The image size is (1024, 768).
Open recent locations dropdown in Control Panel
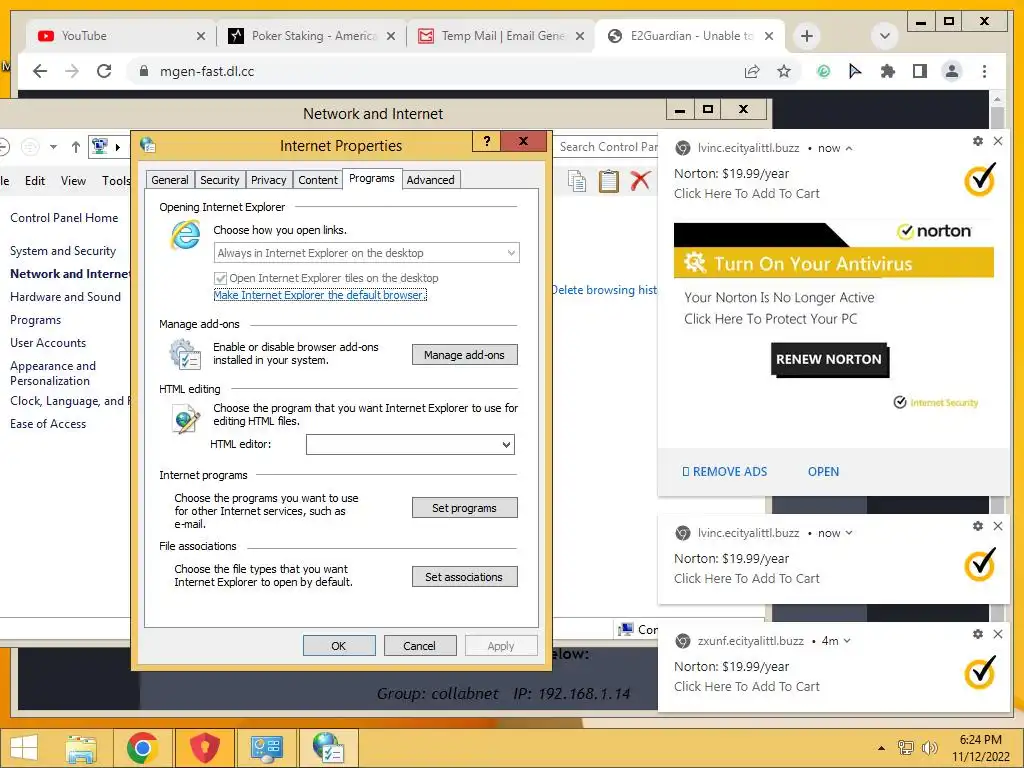54,147
